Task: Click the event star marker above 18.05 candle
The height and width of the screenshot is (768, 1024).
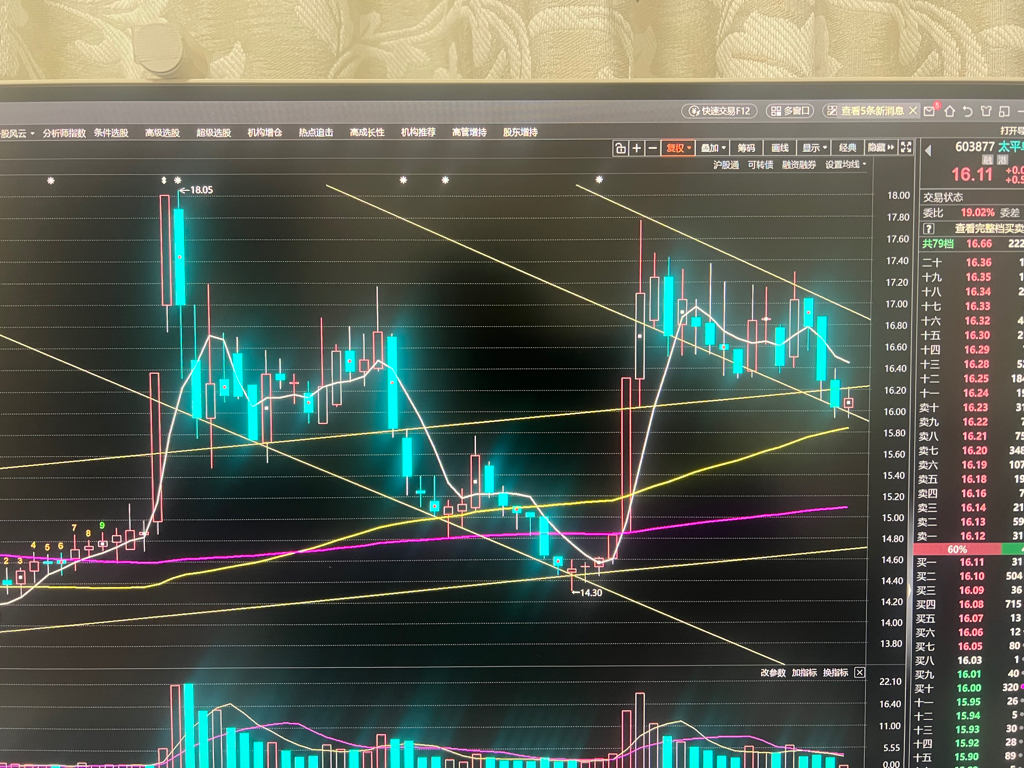Action: [178, 180]
